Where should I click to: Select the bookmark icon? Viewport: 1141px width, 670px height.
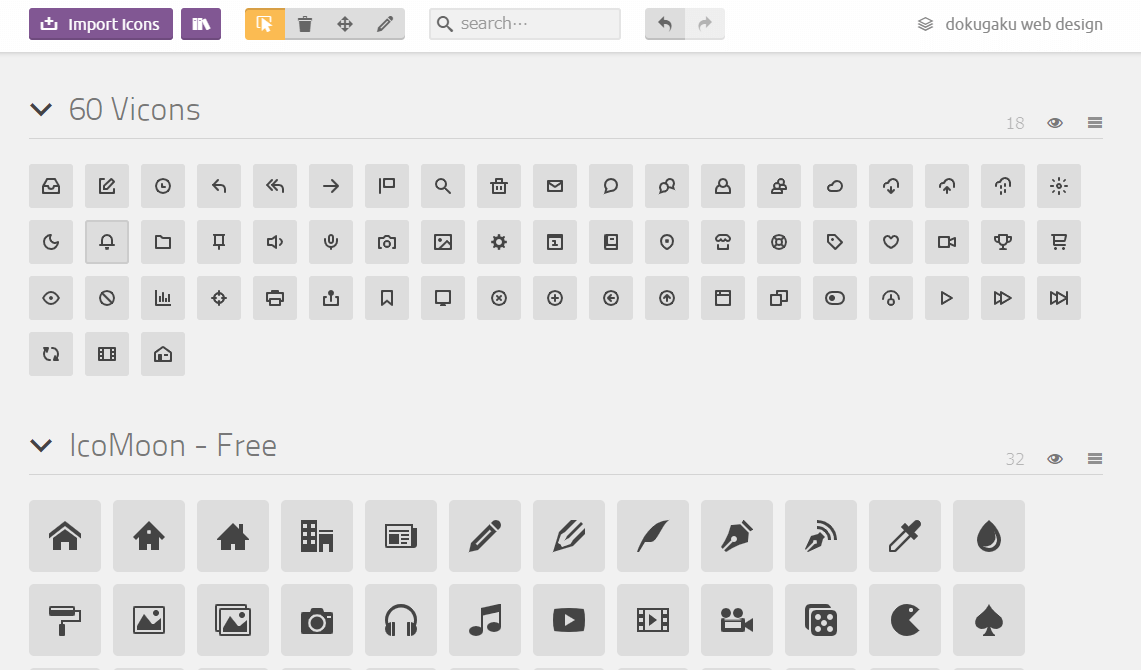click(x=387, y=298)
